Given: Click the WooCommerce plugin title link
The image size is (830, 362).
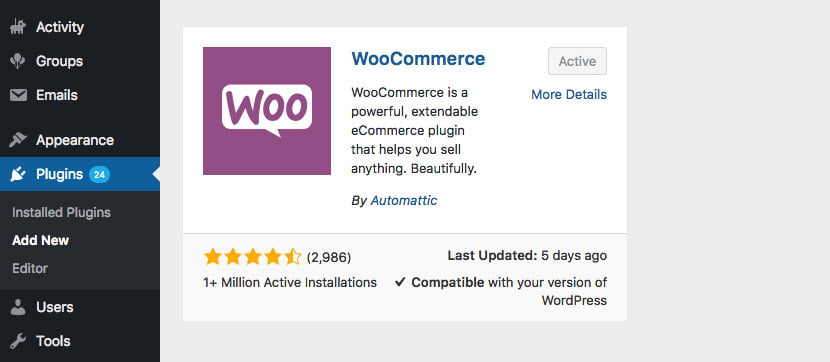Looking at the screenshot, I should pyautogui.click(x=418, y=58).
